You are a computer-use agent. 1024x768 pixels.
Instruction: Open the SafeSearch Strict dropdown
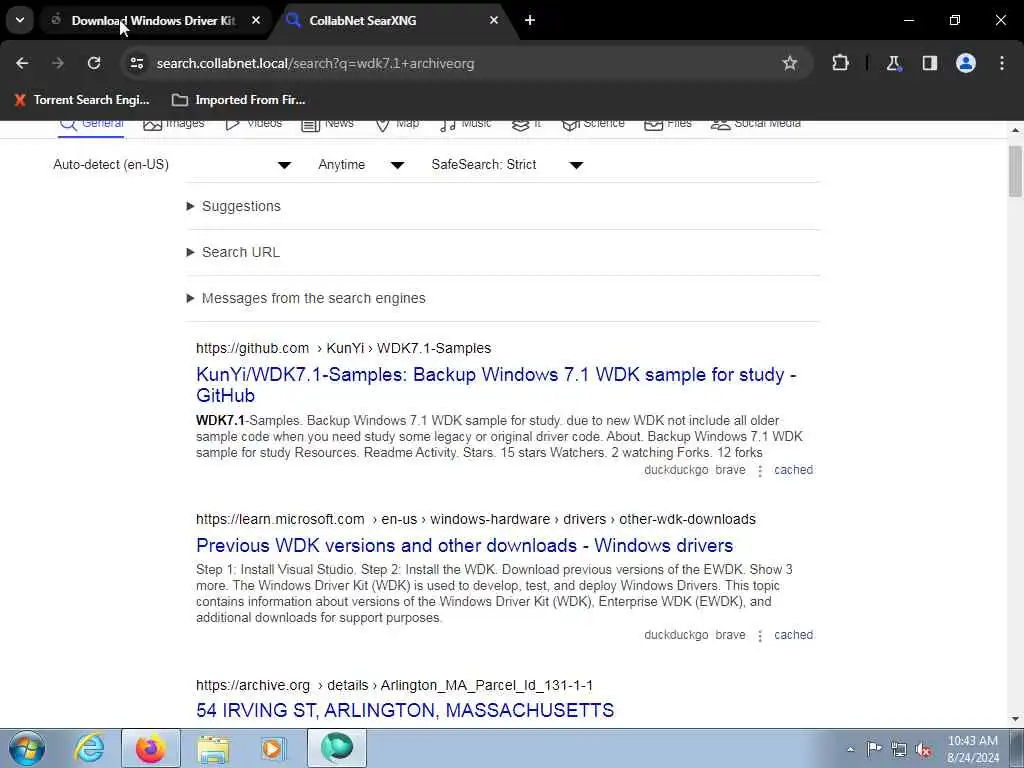pos(507,165)
